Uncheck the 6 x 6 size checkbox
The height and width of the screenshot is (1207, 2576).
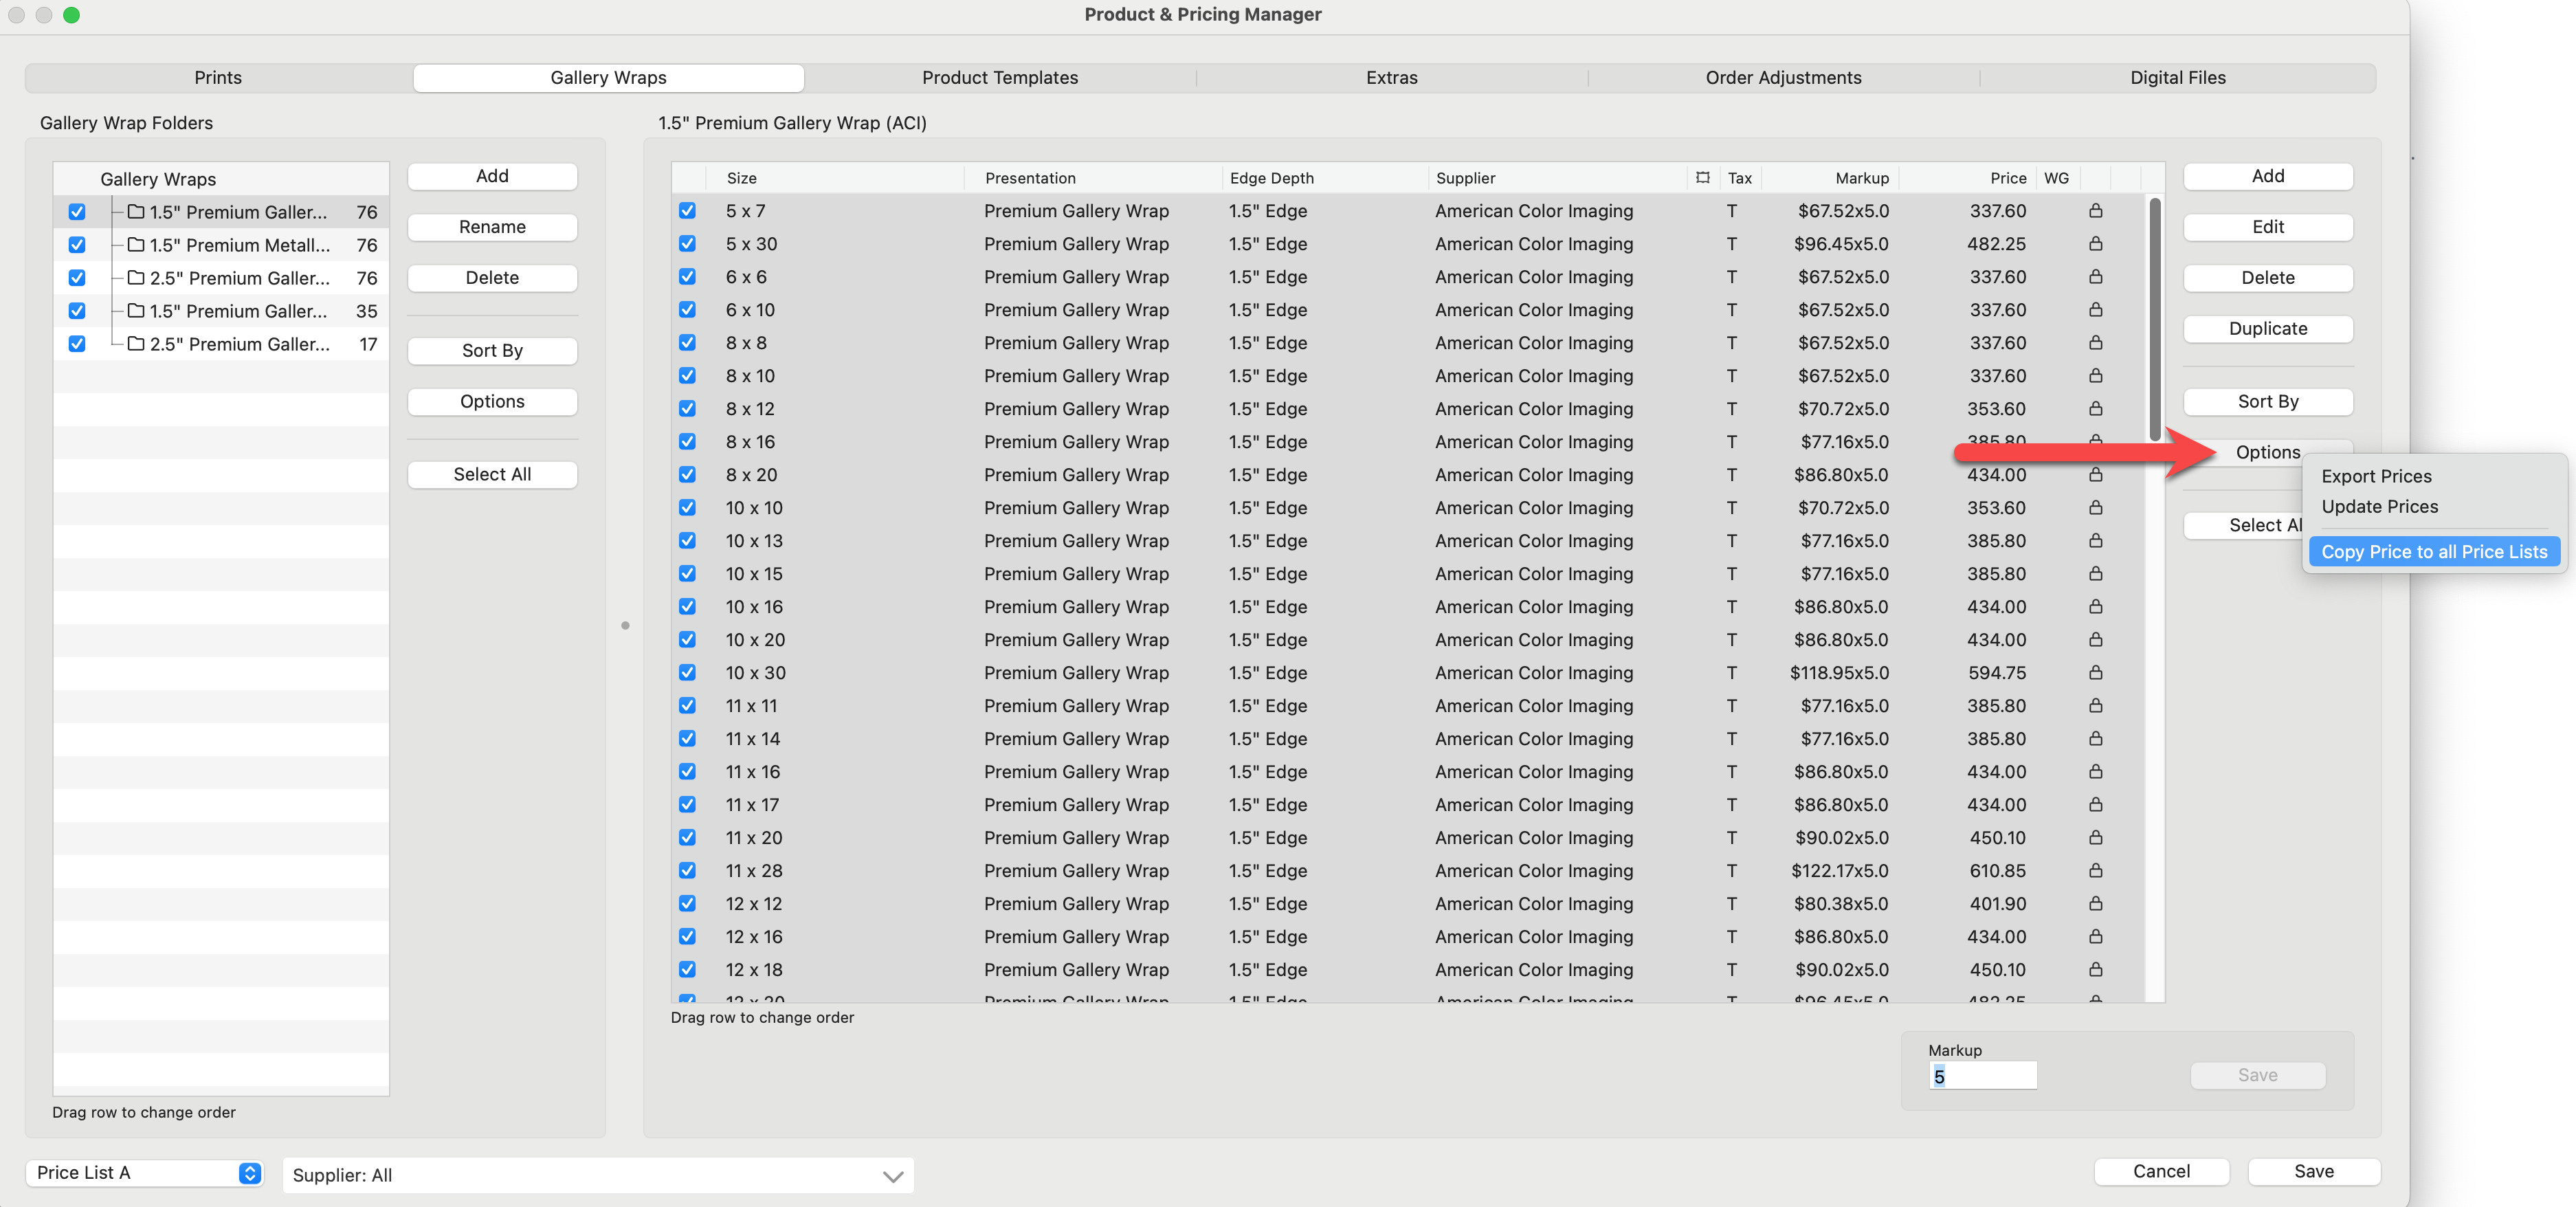(x=687, y=277)
